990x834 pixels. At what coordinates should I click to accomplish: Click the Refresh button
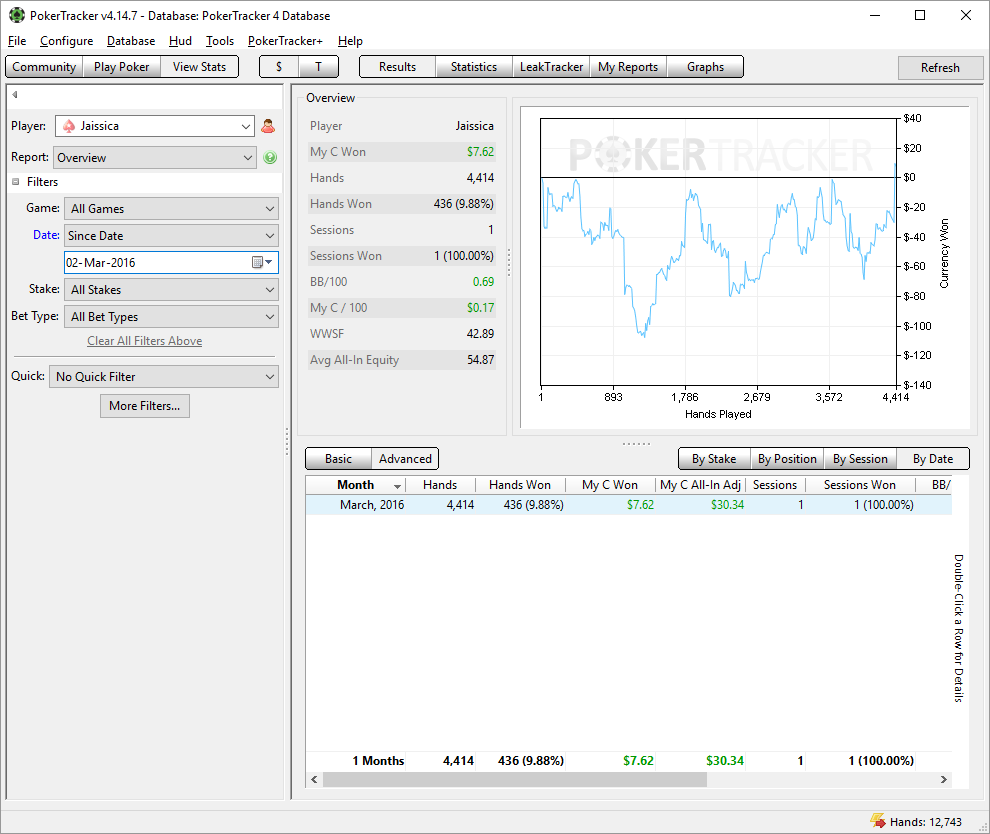(x=940, y=68)
